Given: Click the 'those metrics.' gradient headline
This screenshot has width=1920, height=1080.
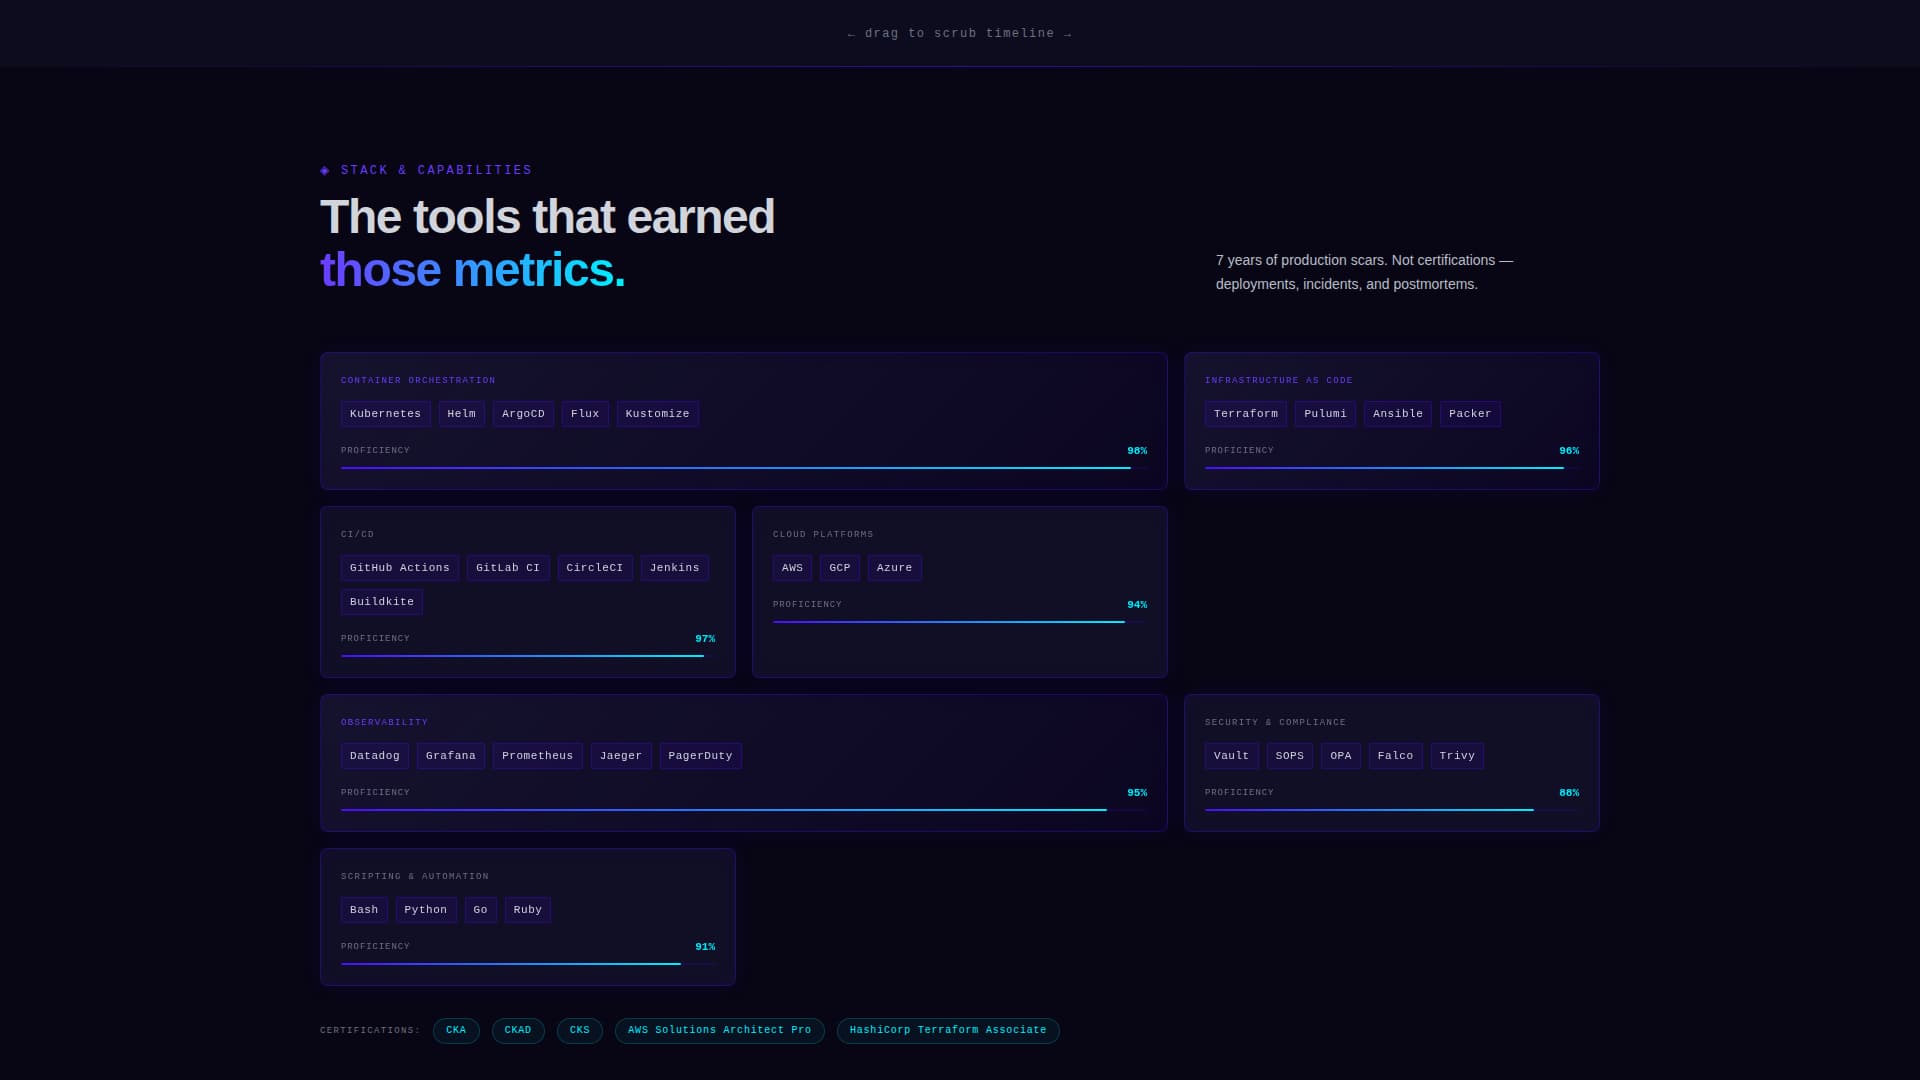Looking at the screenshot, I should pos(473,270).
